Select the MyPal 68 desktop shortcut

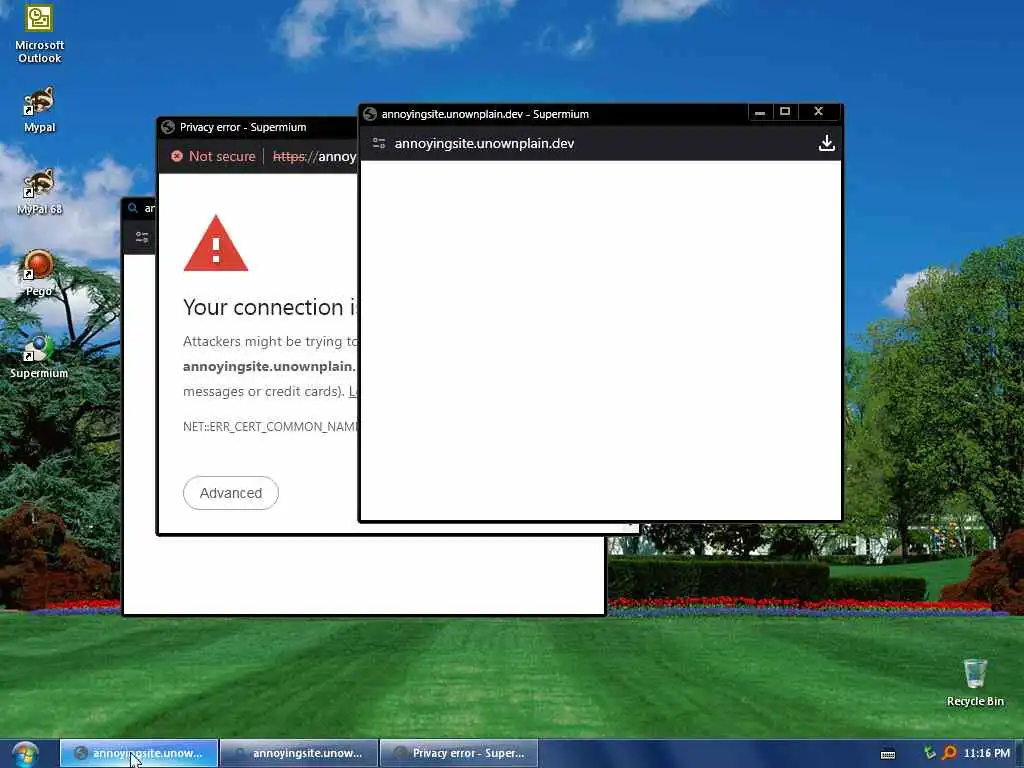(x=39, y=191)
